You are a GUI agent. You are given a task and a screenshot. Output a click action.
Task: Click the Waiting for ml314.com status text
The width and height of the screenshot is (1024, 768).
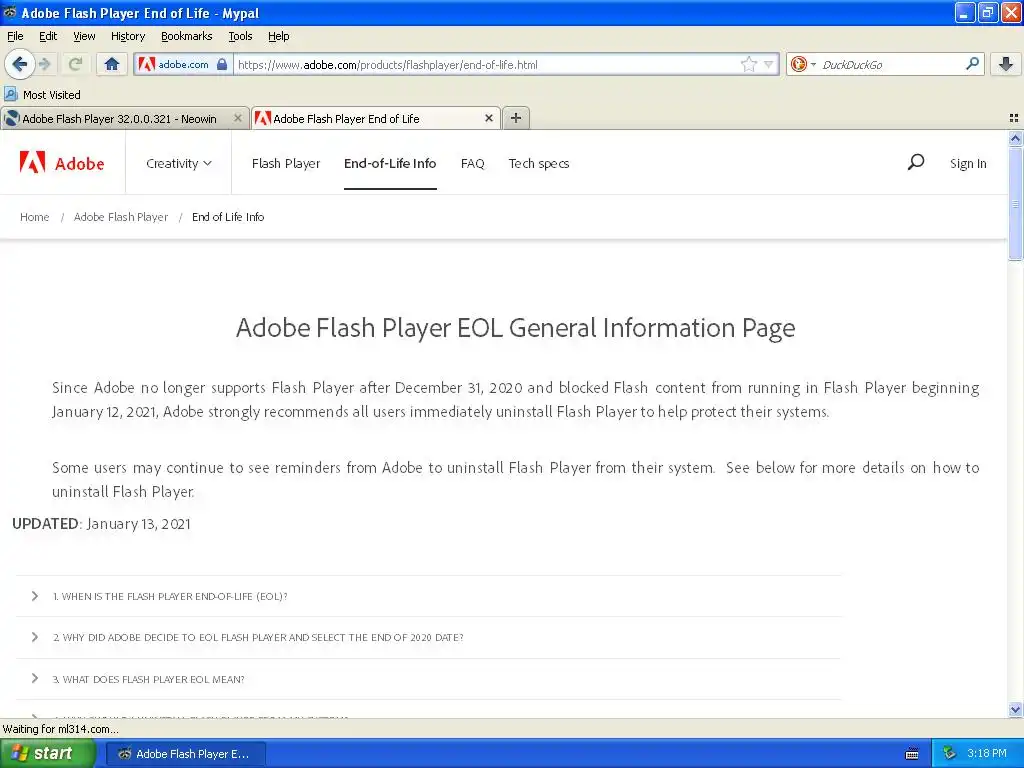point(61,729)
